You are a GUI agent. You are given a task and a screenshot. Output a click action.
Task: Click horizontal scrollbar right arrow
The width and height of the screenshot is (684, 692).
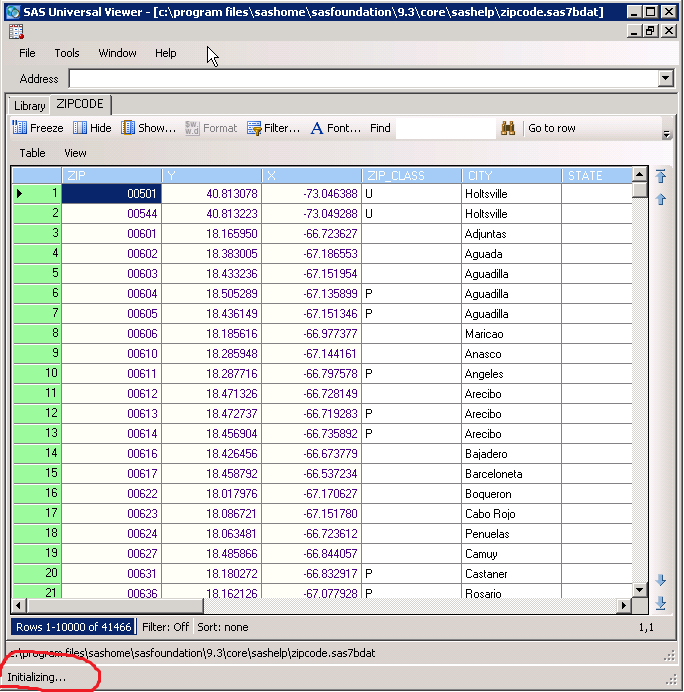click(x=624, y=606)
